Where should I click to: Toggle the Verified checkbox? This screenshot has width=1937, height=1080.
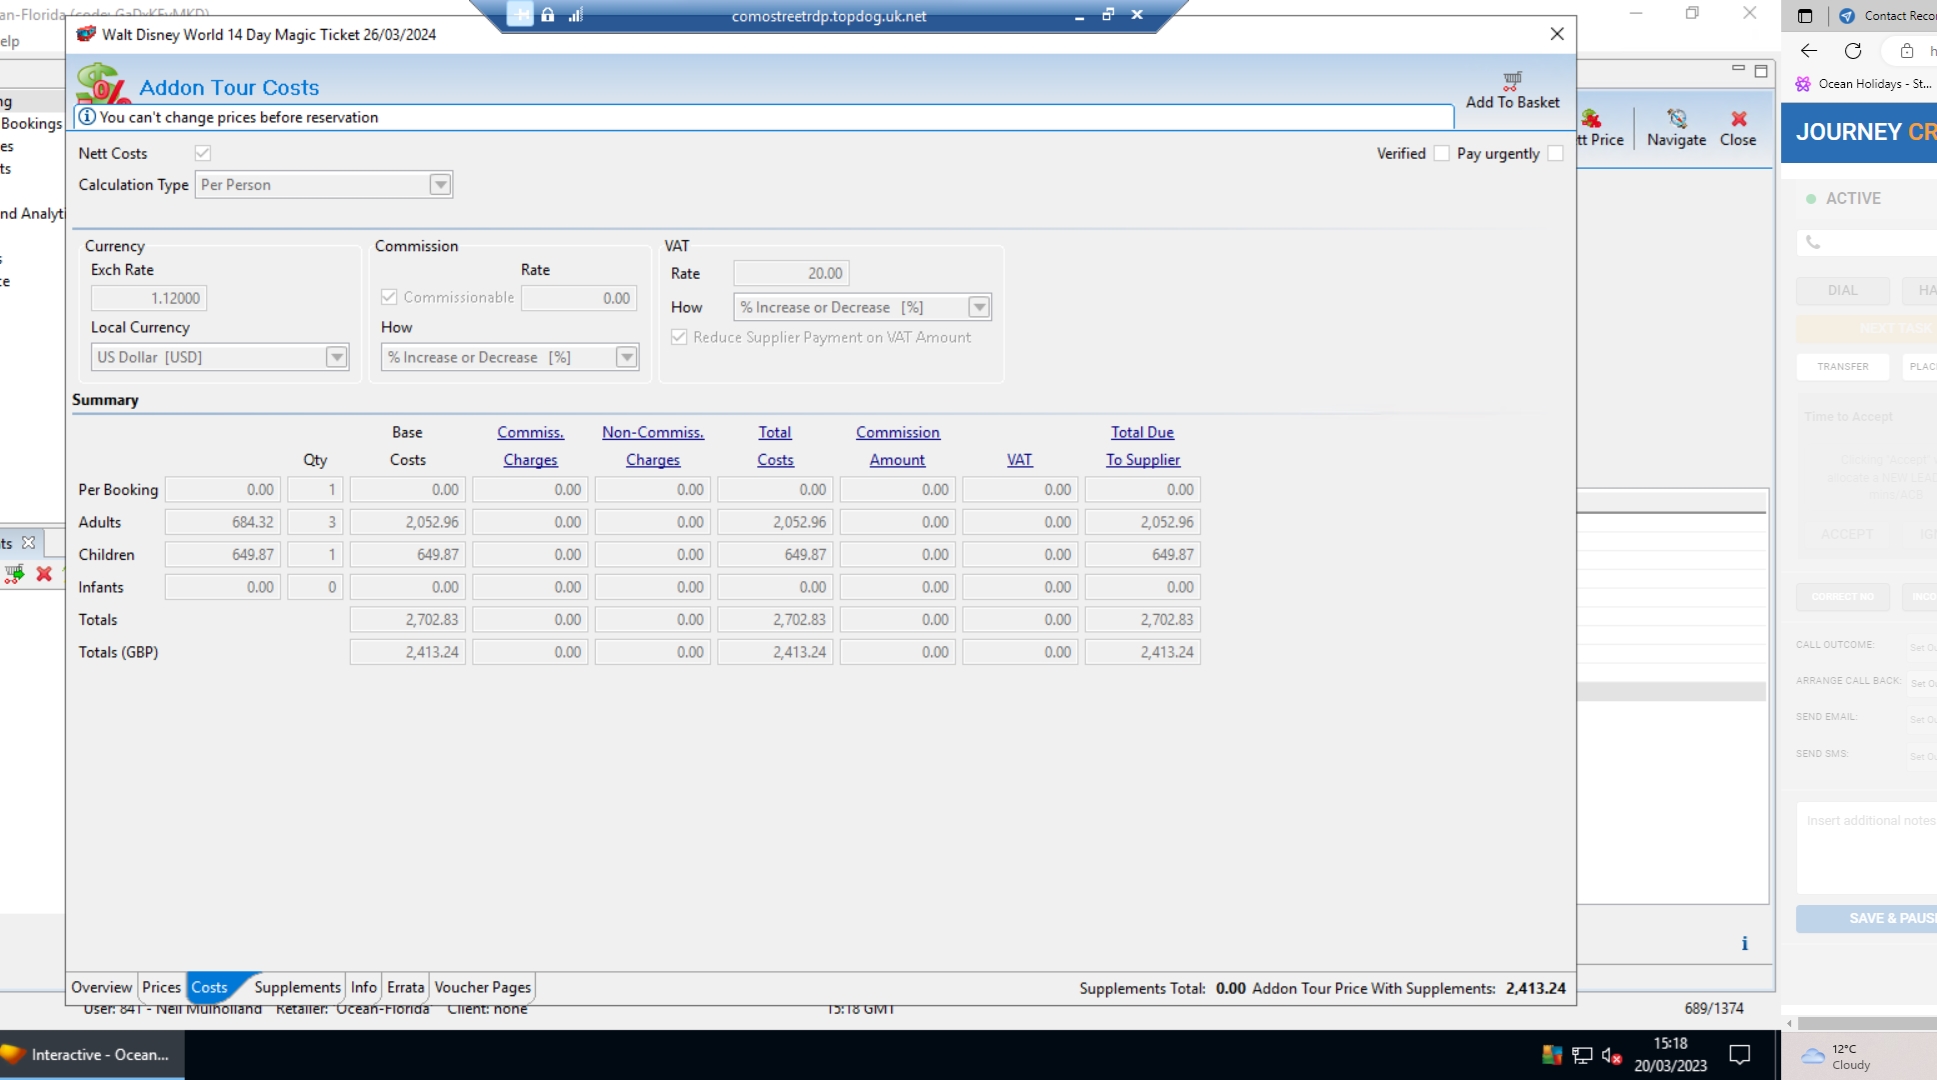click(x=1441, y=153)
